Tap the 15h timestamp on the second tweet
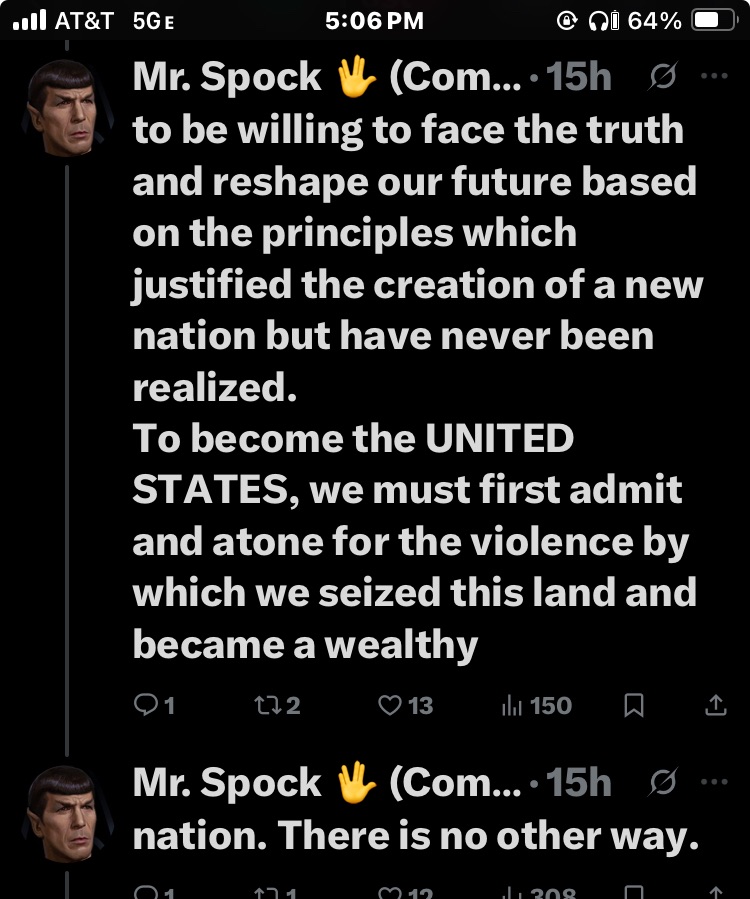 (579, 783)
